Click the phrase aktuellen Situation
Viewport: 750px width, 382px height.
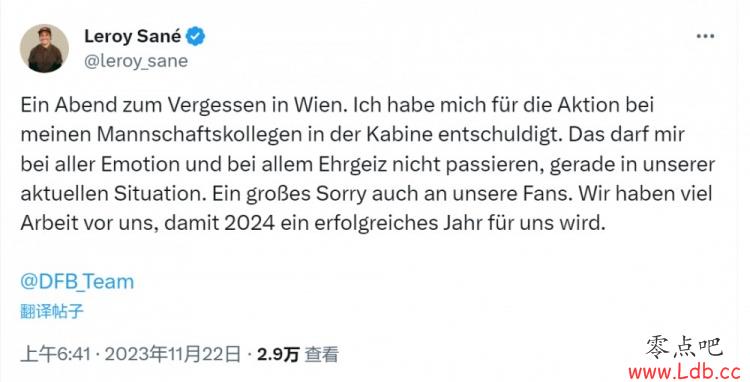(113, 194)
